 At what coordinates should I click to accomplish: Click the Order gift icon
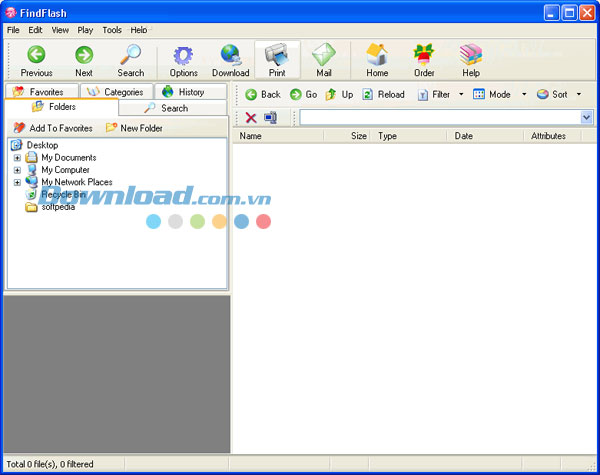tap(424, 55)
